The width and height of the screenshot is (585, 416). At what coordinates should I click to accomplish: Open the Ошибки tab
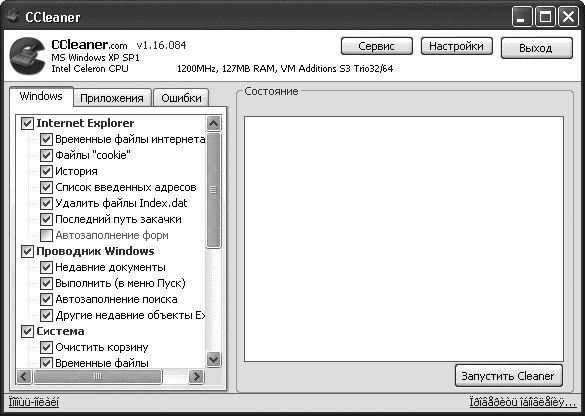(x=181, y=98)
